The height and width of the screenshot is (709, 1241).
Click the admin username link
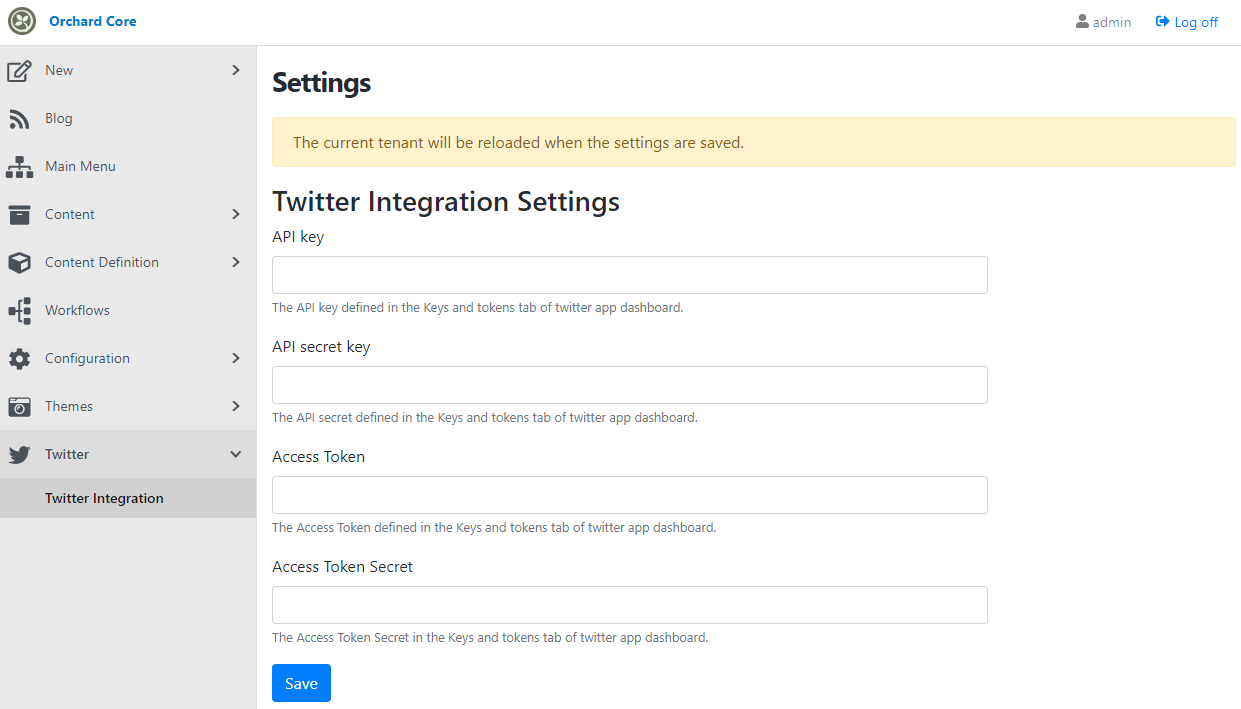pyautogui.click(x=1103, y=22)
